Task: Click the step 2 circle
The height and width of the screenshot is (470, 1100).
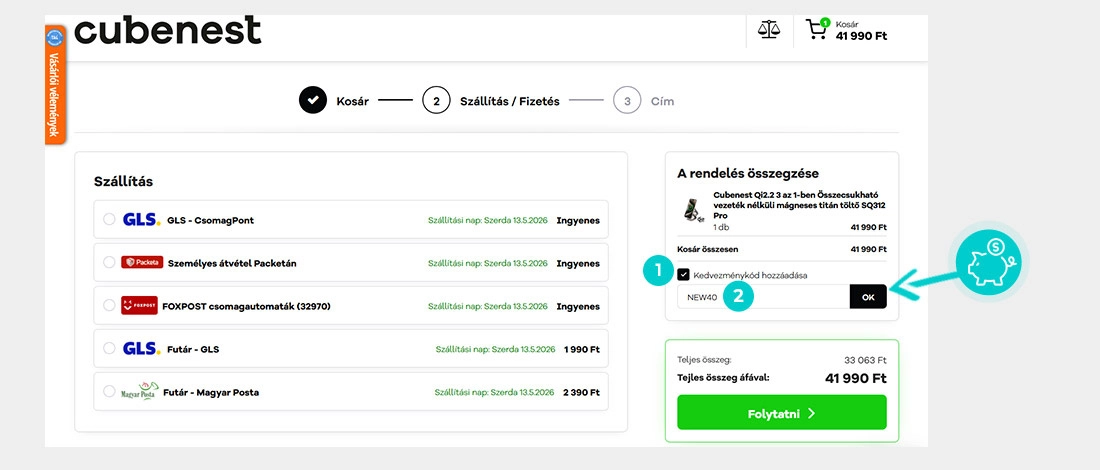Action: coord(436,101)
